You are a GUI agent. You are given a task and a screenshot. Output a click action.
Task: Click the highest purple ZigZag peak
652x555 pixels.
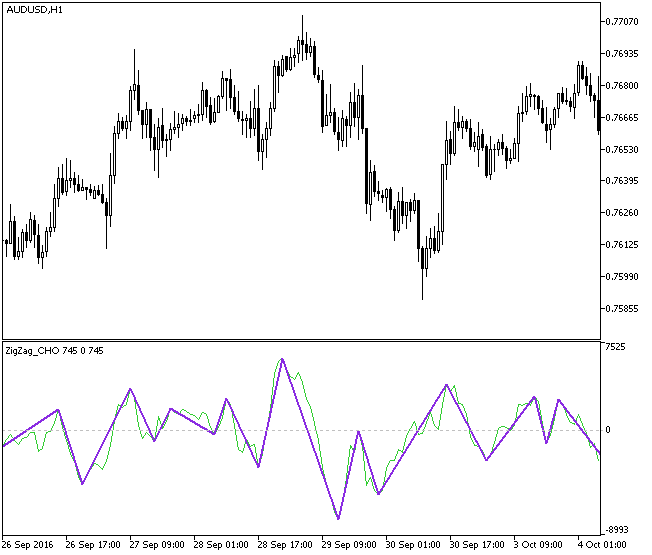pyautogui.click(x=283, y=359)
